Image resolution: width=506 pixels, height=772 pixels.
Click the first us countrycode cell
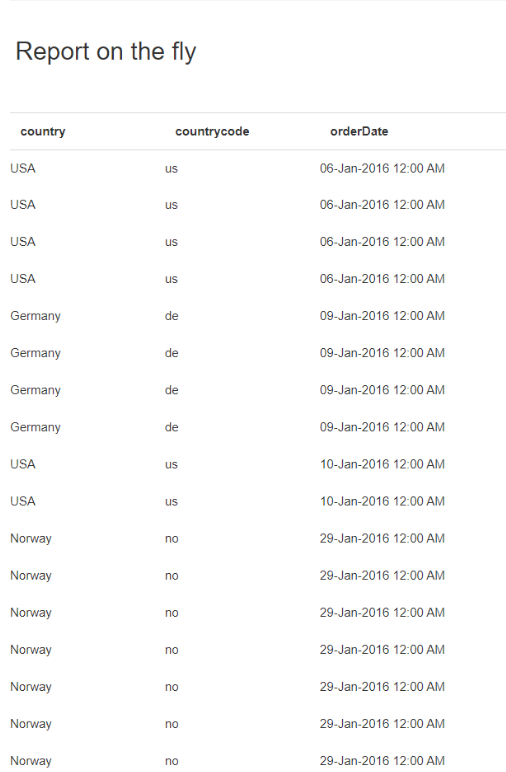pos(171,169)
